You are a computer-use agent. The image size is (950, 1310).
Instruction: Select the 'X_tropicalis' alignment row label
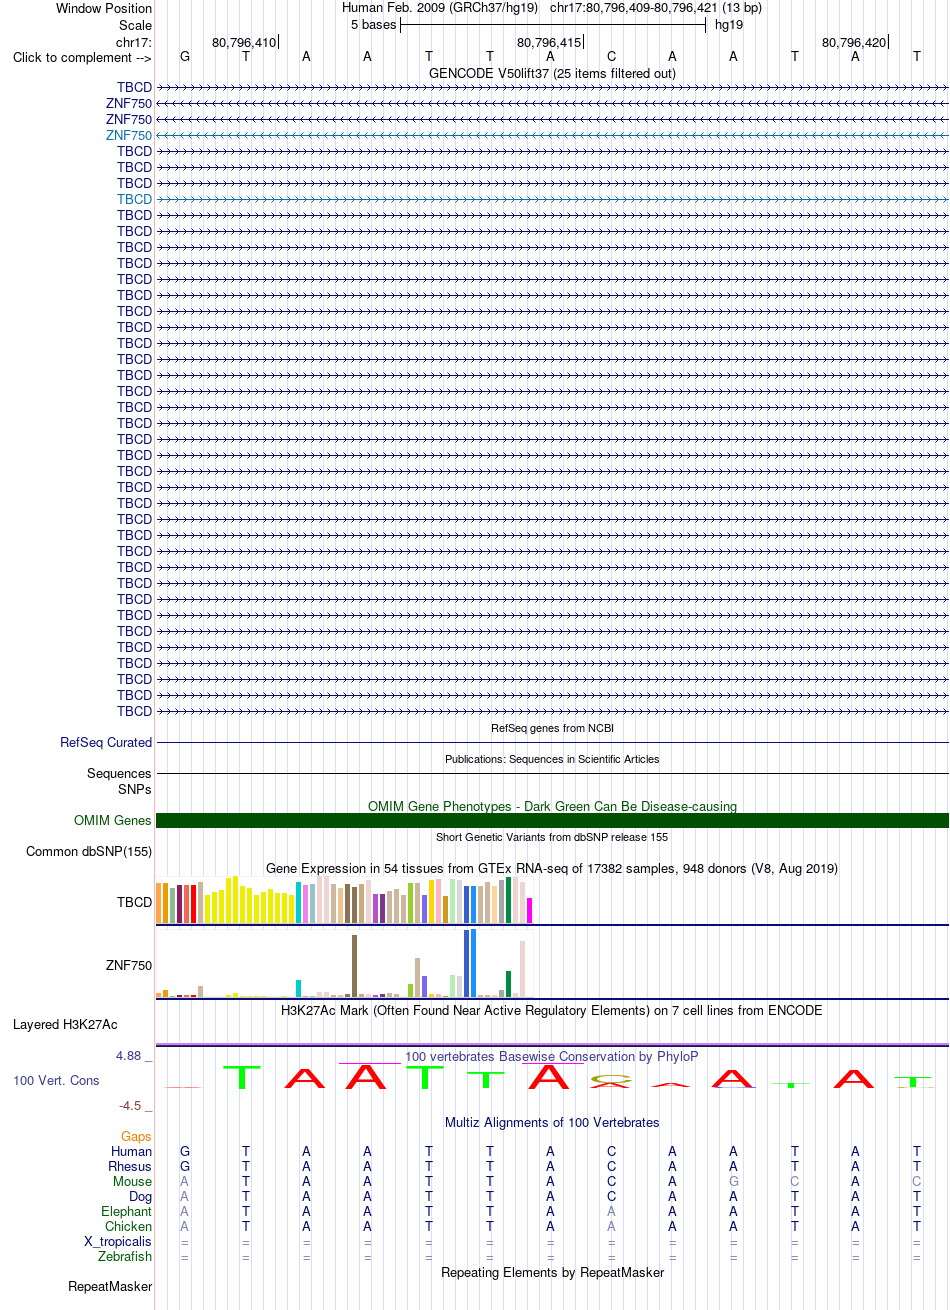click(x=118, y=1242)
